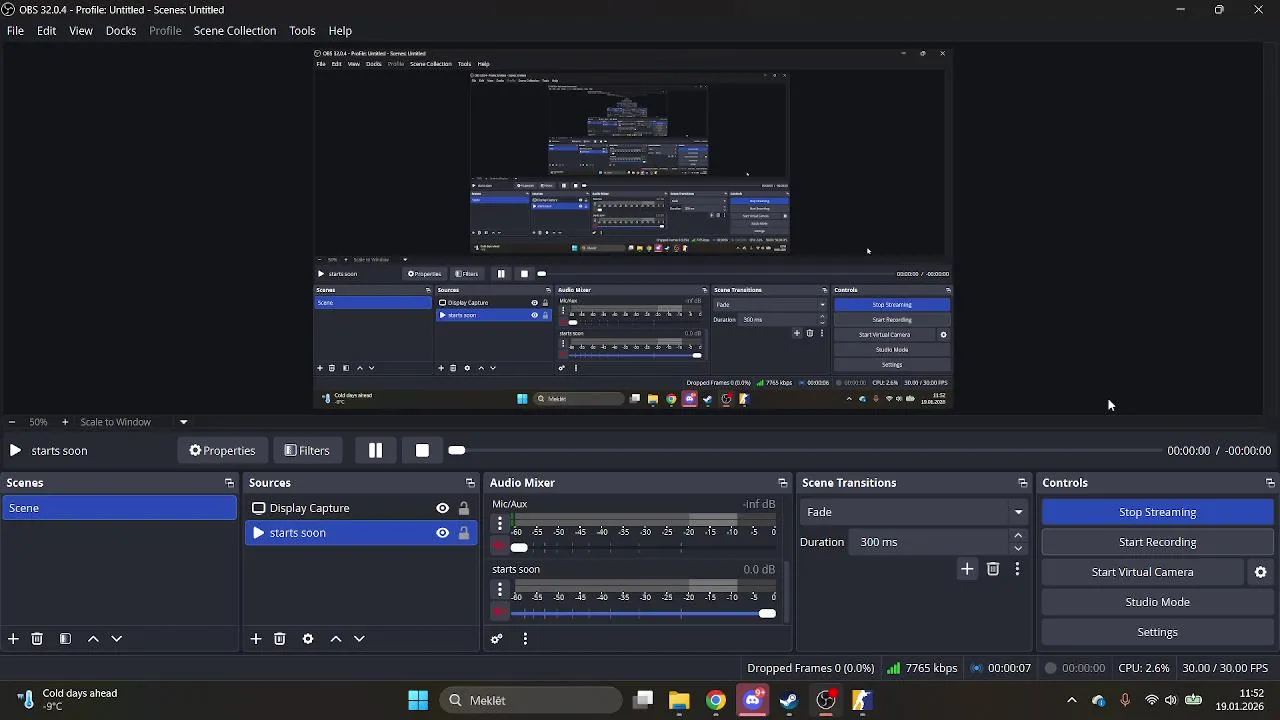The image size is (1280, 720).
Task: Float the Scenes dock with its header icon
Action: [x=229, y=483]
